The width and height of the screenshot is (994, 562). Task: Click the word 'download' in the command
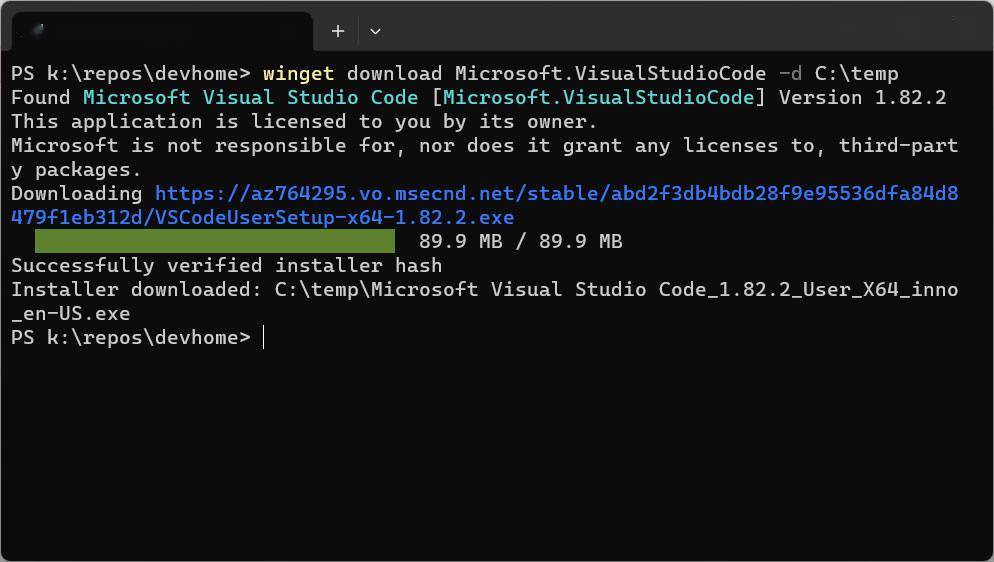click(394, 73)
